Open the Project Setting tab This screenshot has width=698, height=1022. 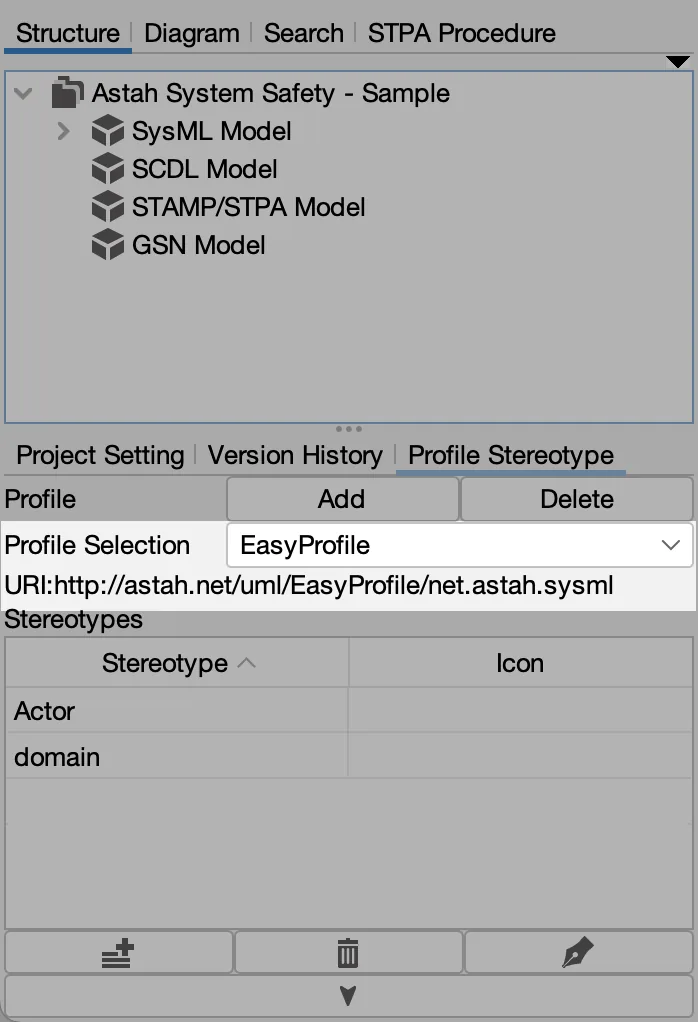click(100, 455)
